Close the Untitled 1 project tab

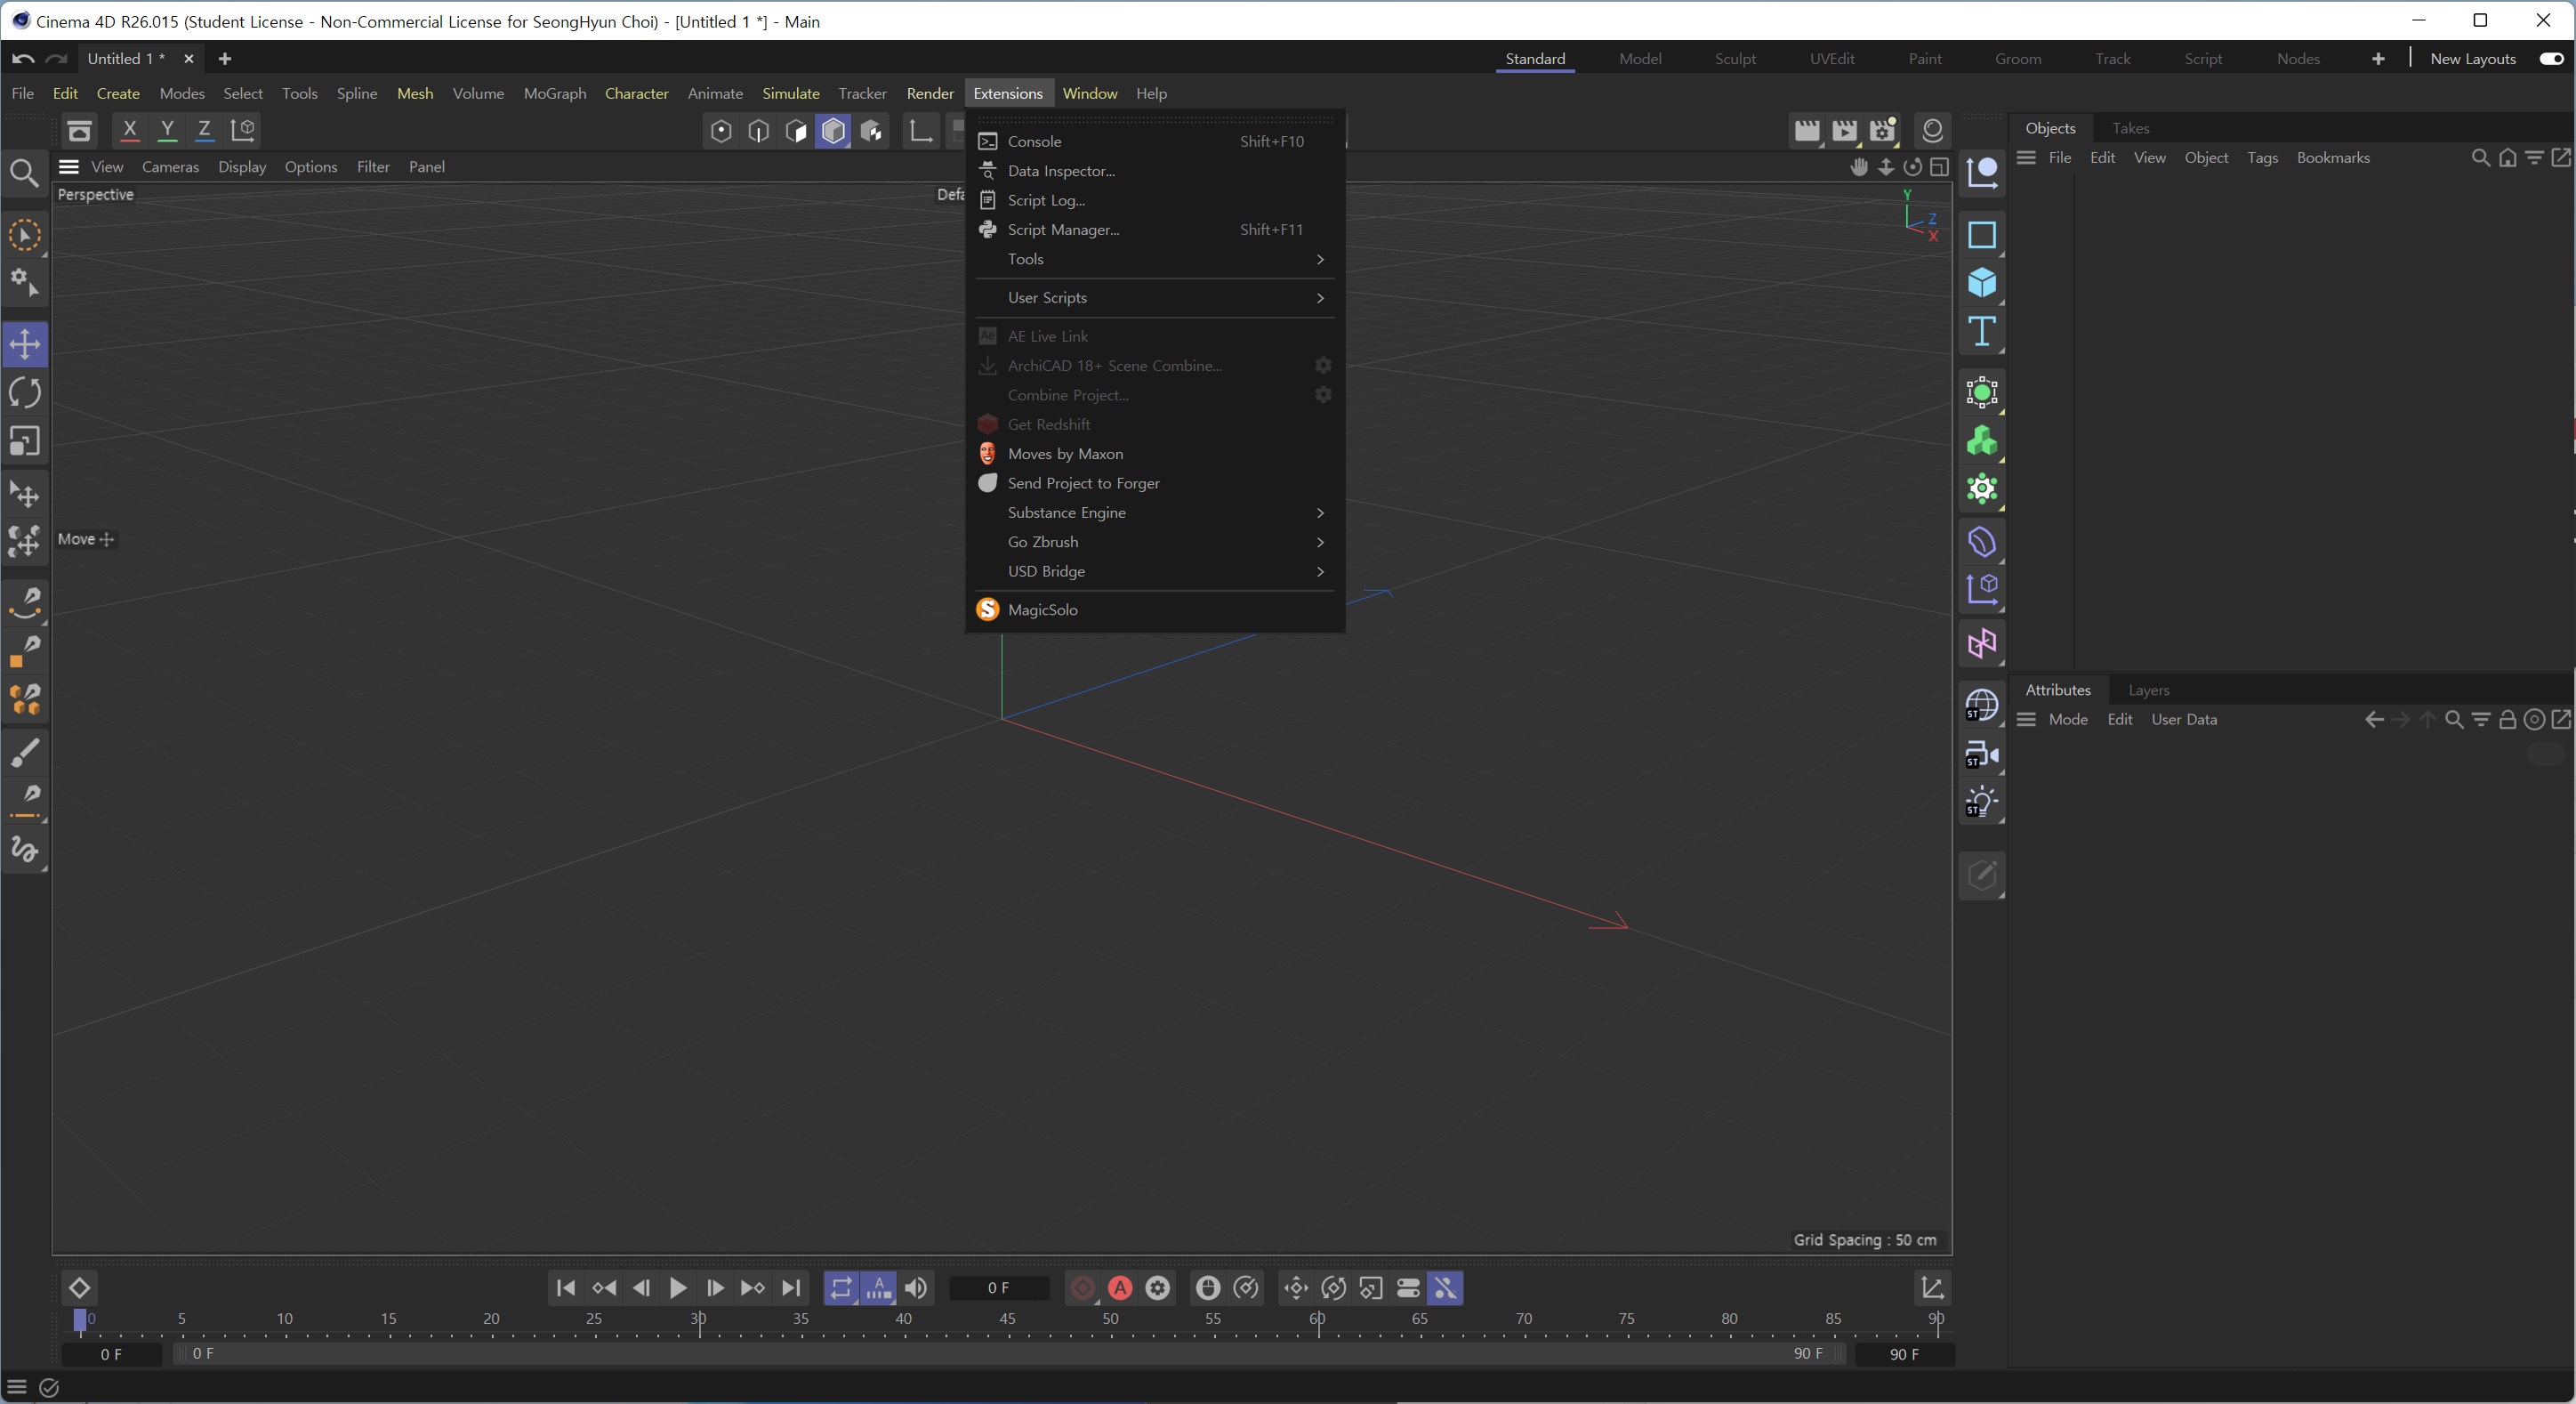189,59
